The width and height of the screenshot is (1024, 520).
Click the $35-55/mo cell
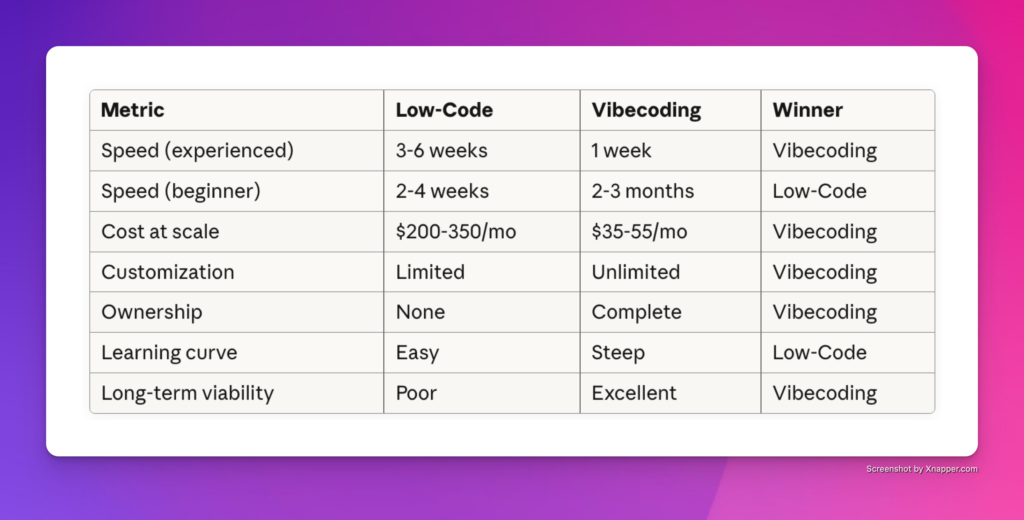639,232
